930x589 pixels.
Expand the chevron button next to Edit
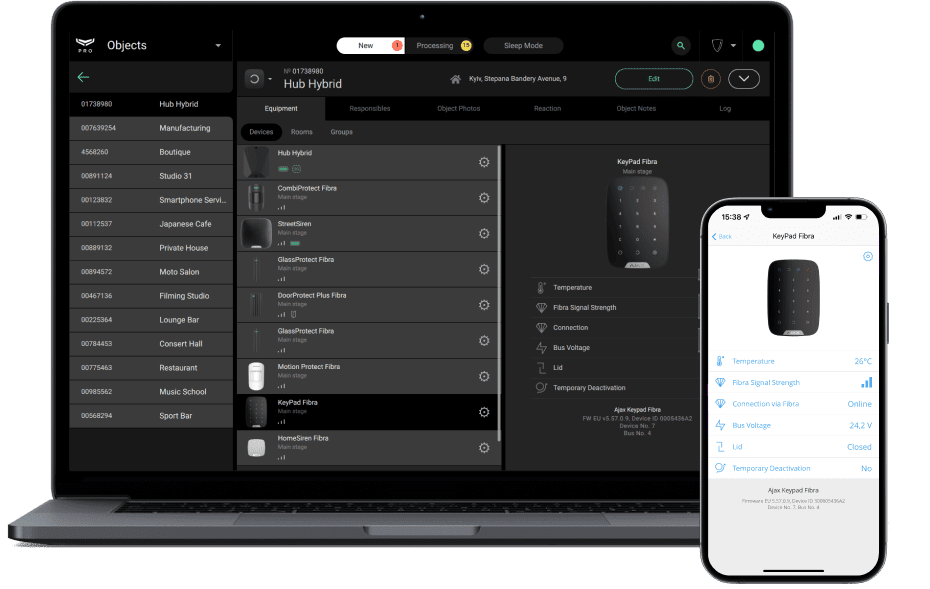tap(744, 79)
